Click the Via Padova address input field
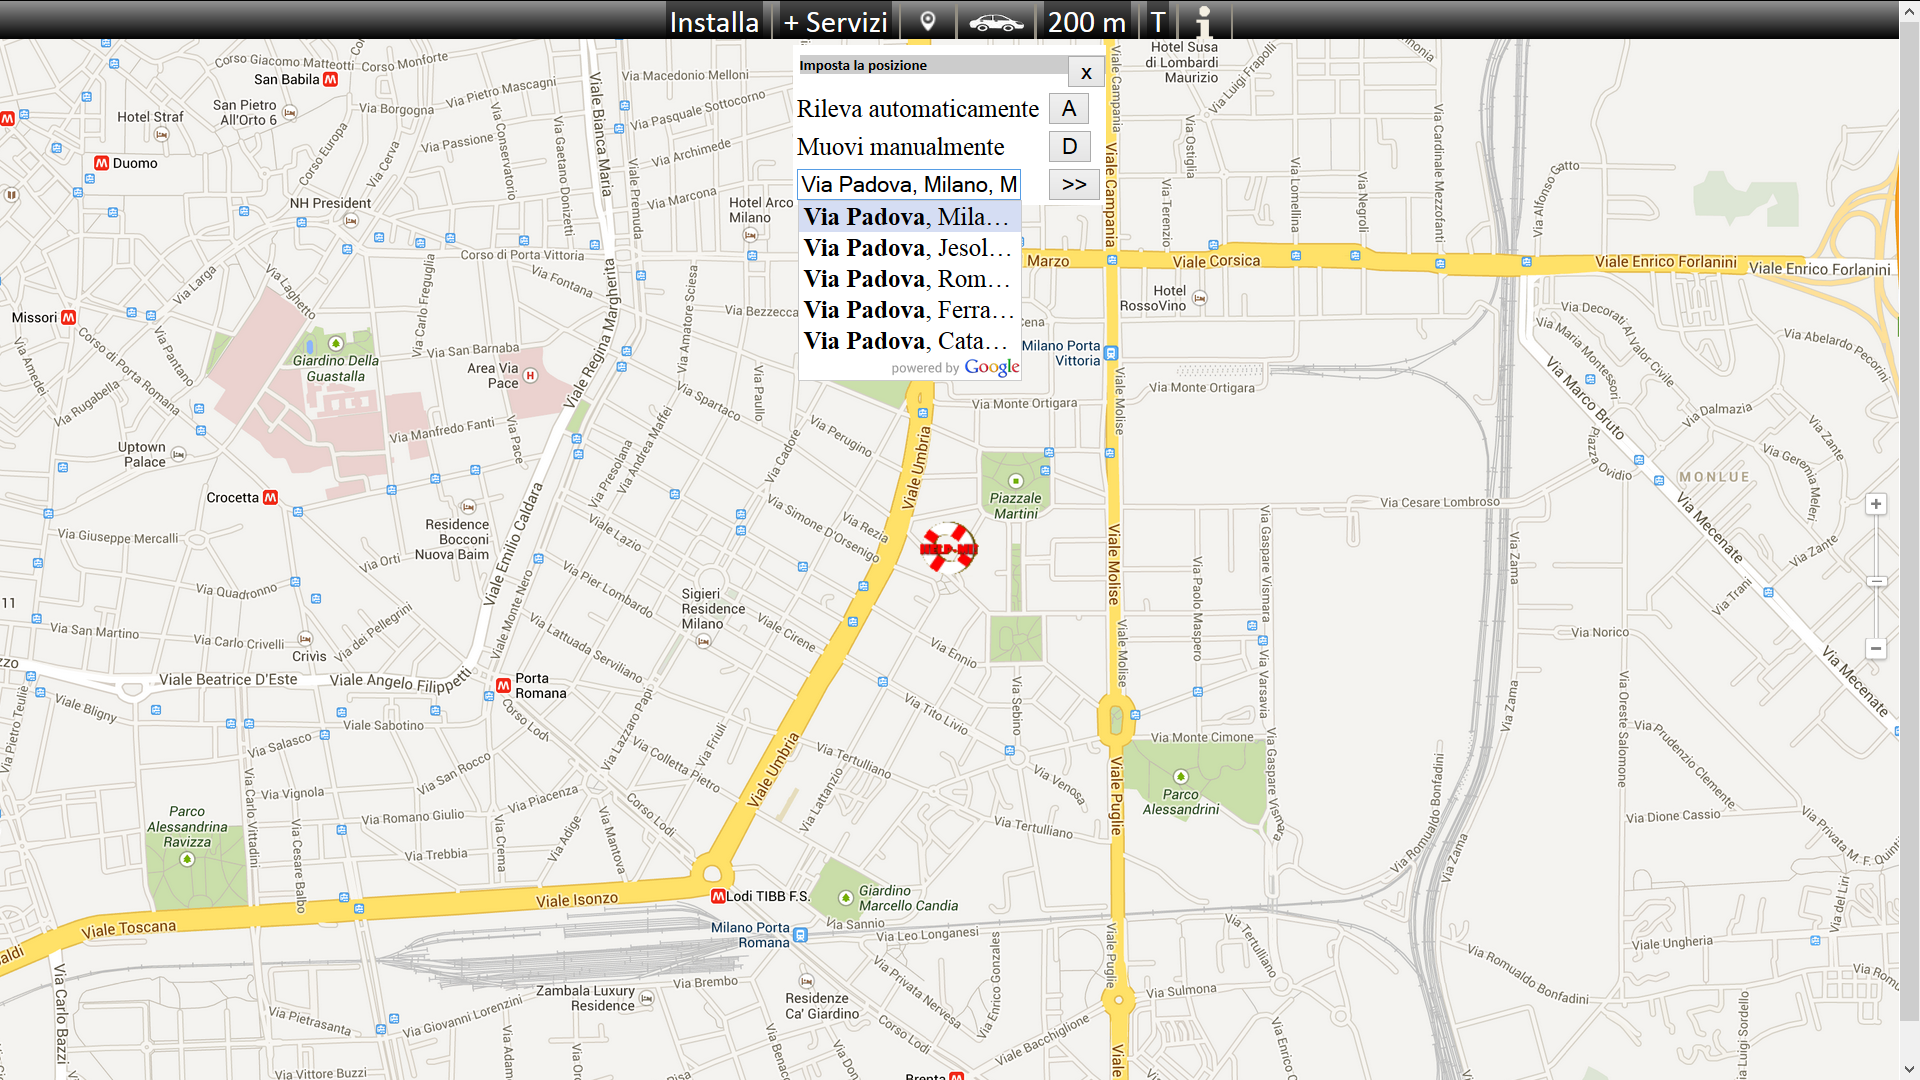The width and height of the screenshot is (1920, 1080). (908, 185)
